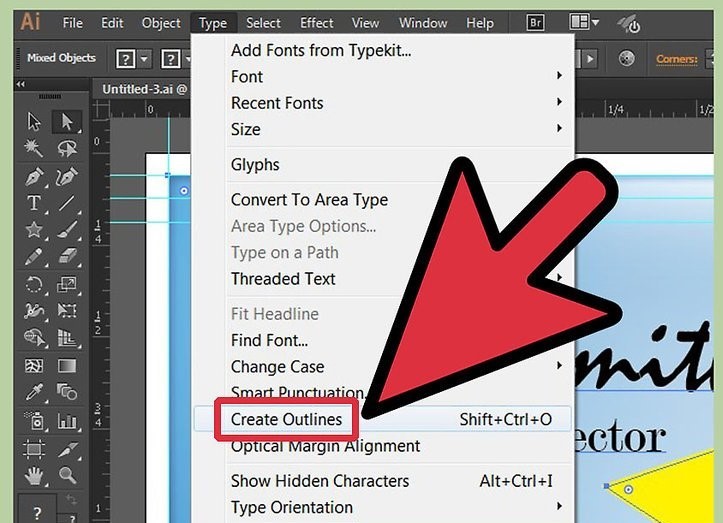Open Adobe Bridge with Br icon
The image size is (723, 523).
click(x=537, y=23)
